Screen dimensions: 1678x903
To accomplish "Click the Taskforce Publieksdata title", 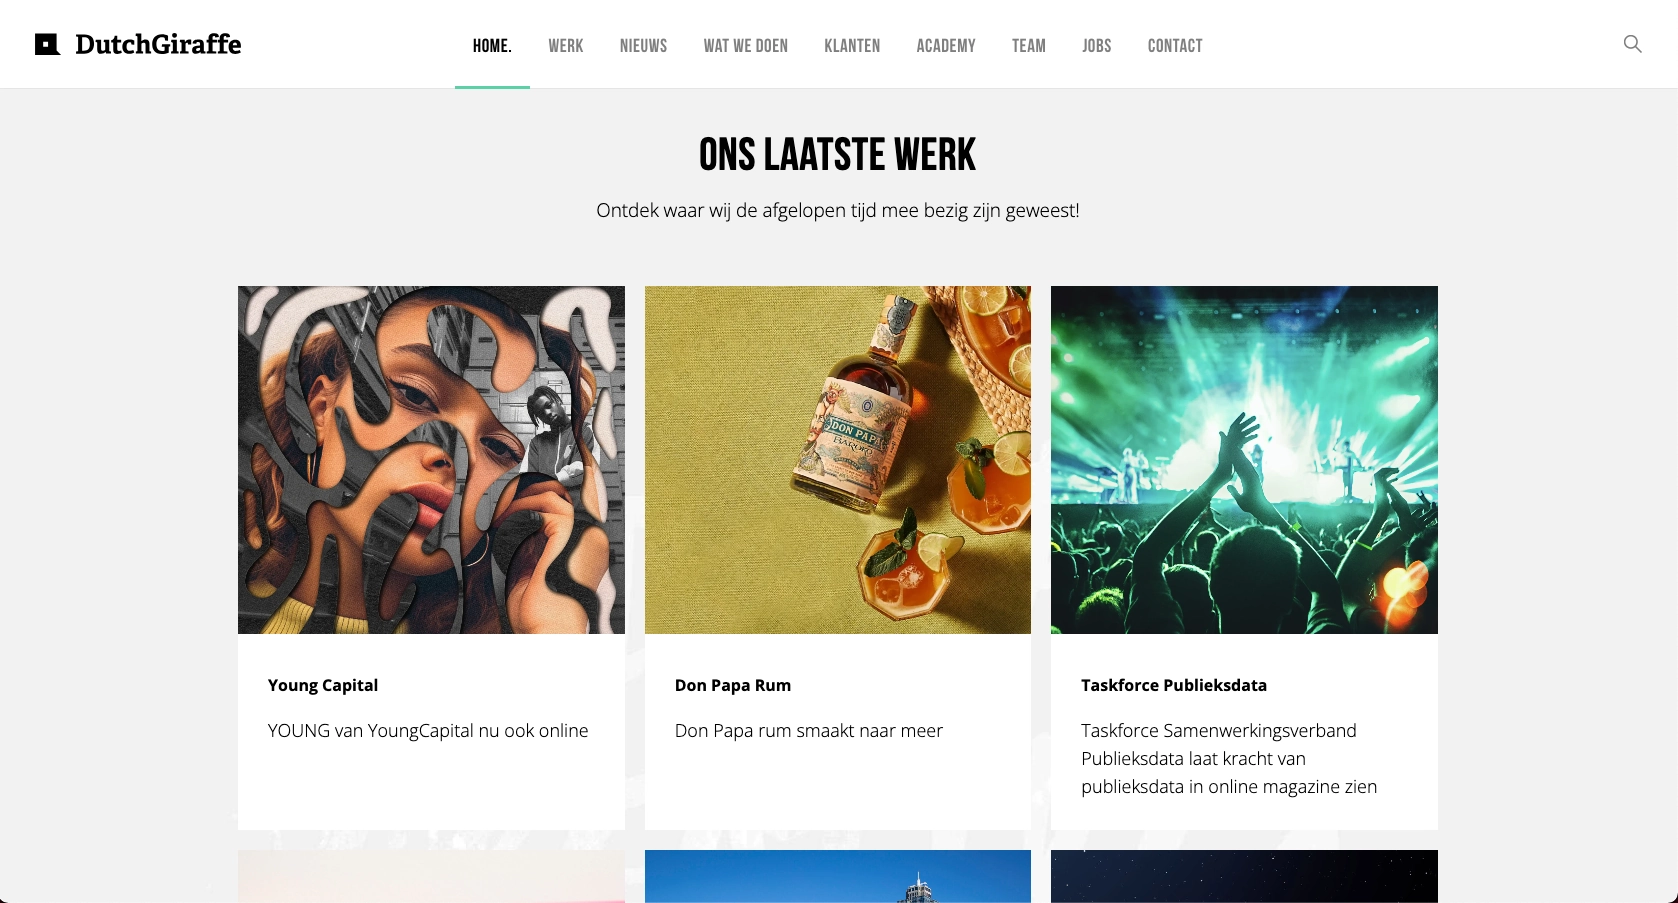I will (x=1174, y=685).
